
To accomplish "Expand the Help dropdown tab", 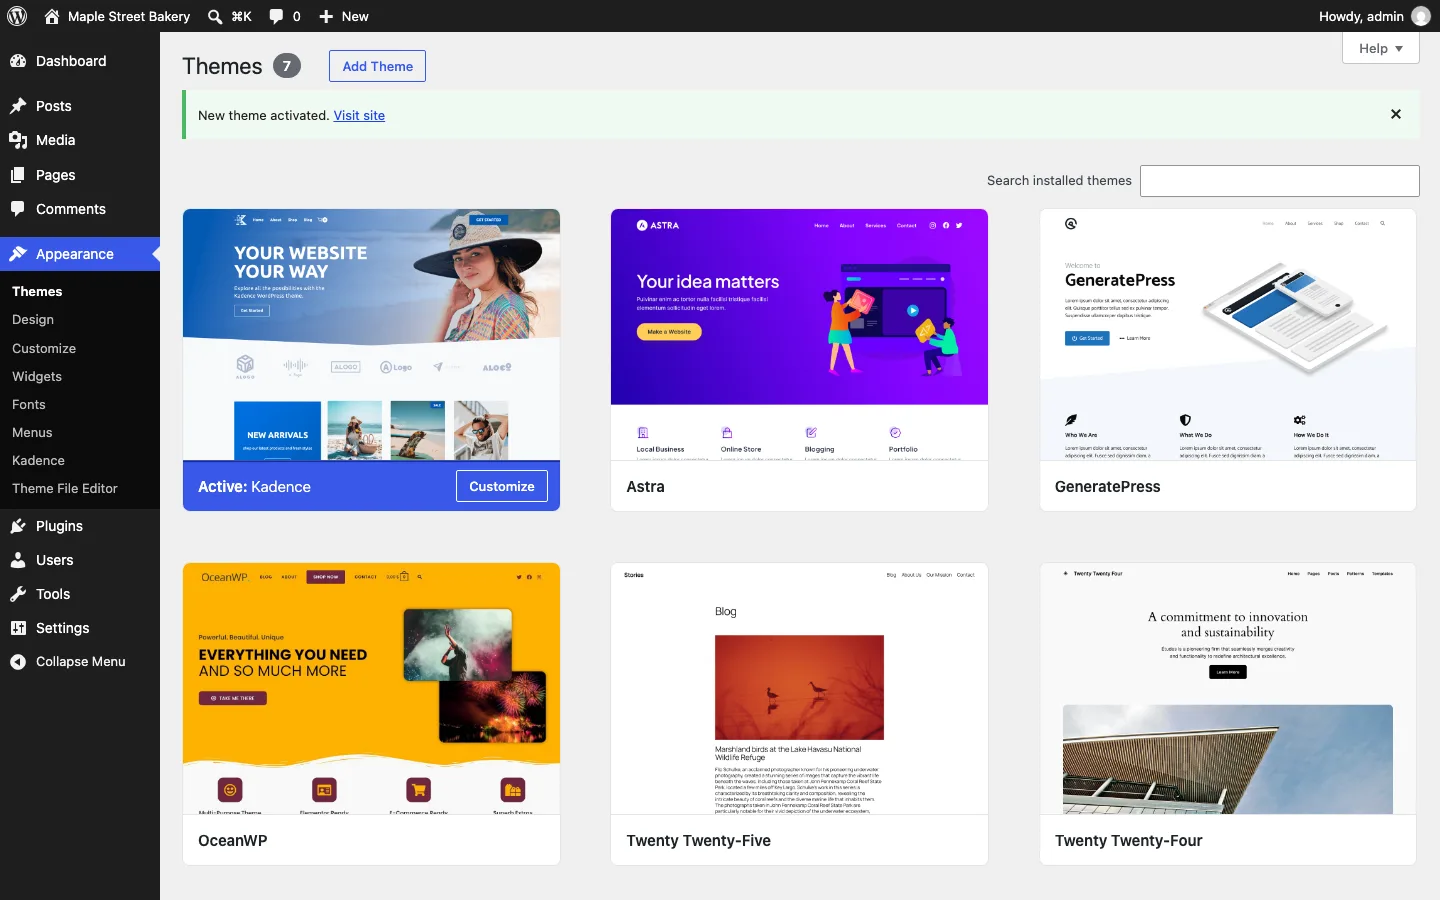I will point(1381,48).
